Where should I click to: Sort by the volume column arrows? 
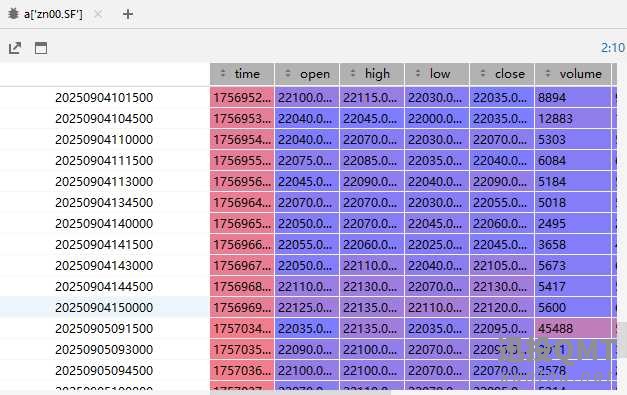point(548,74)
